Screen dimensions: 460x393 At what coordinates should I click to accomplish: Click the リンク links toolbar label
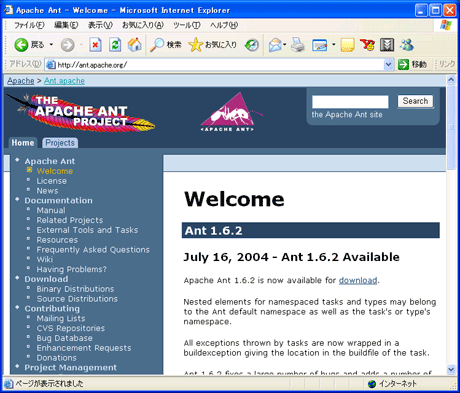click(446, 64)
